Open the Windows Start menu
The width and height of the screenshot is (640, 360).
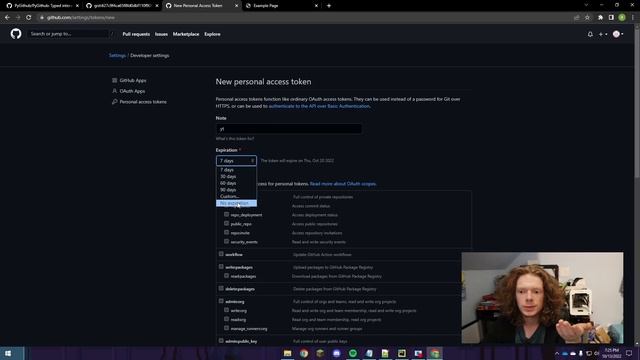tap(8, 353)
